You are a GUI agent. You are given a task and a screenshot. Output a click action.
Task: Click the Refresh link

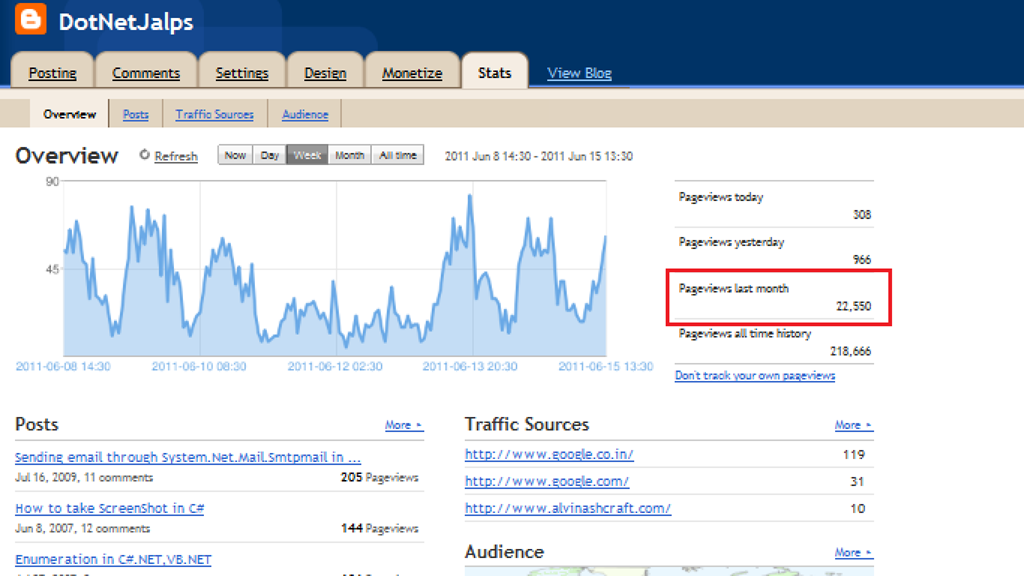(x=176, y=156)
